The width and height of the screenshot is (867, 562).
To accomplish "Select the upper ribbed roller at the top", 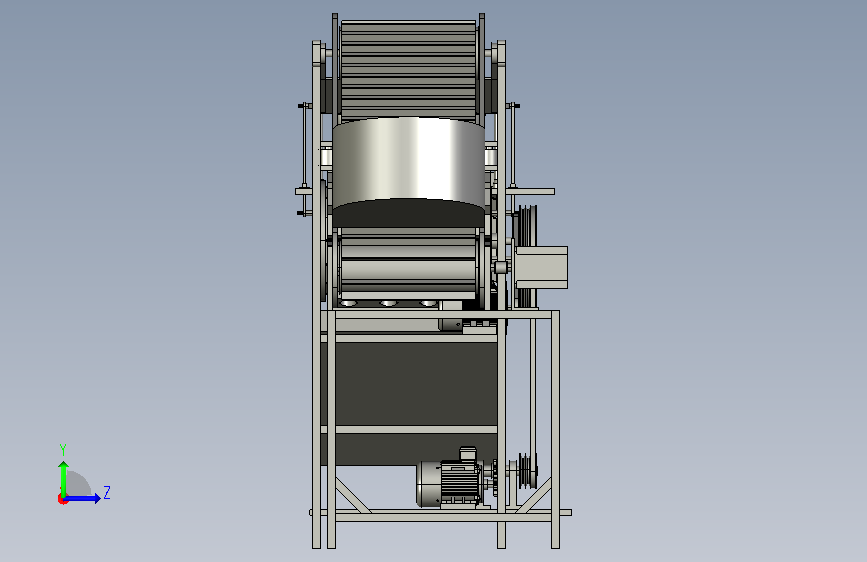I will click(409, 71).
